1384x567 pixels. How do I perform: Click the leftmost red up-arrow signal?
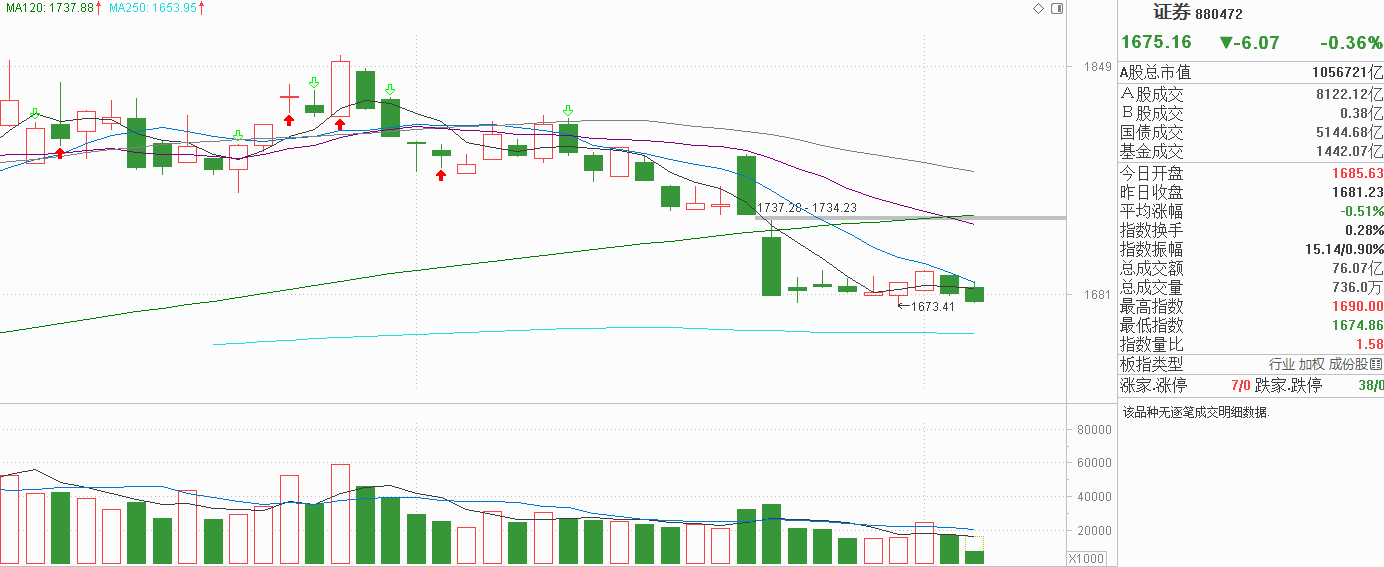(x=60, y=152)
